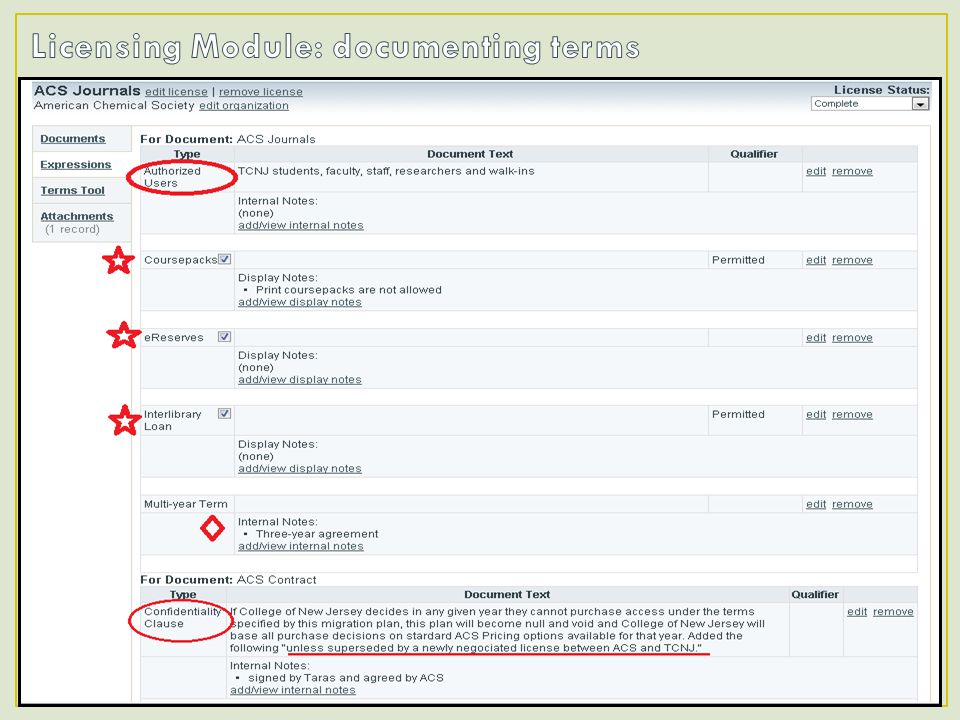
Task: Edit the Confidentiality Clause expression
Action: pos(857,612)
